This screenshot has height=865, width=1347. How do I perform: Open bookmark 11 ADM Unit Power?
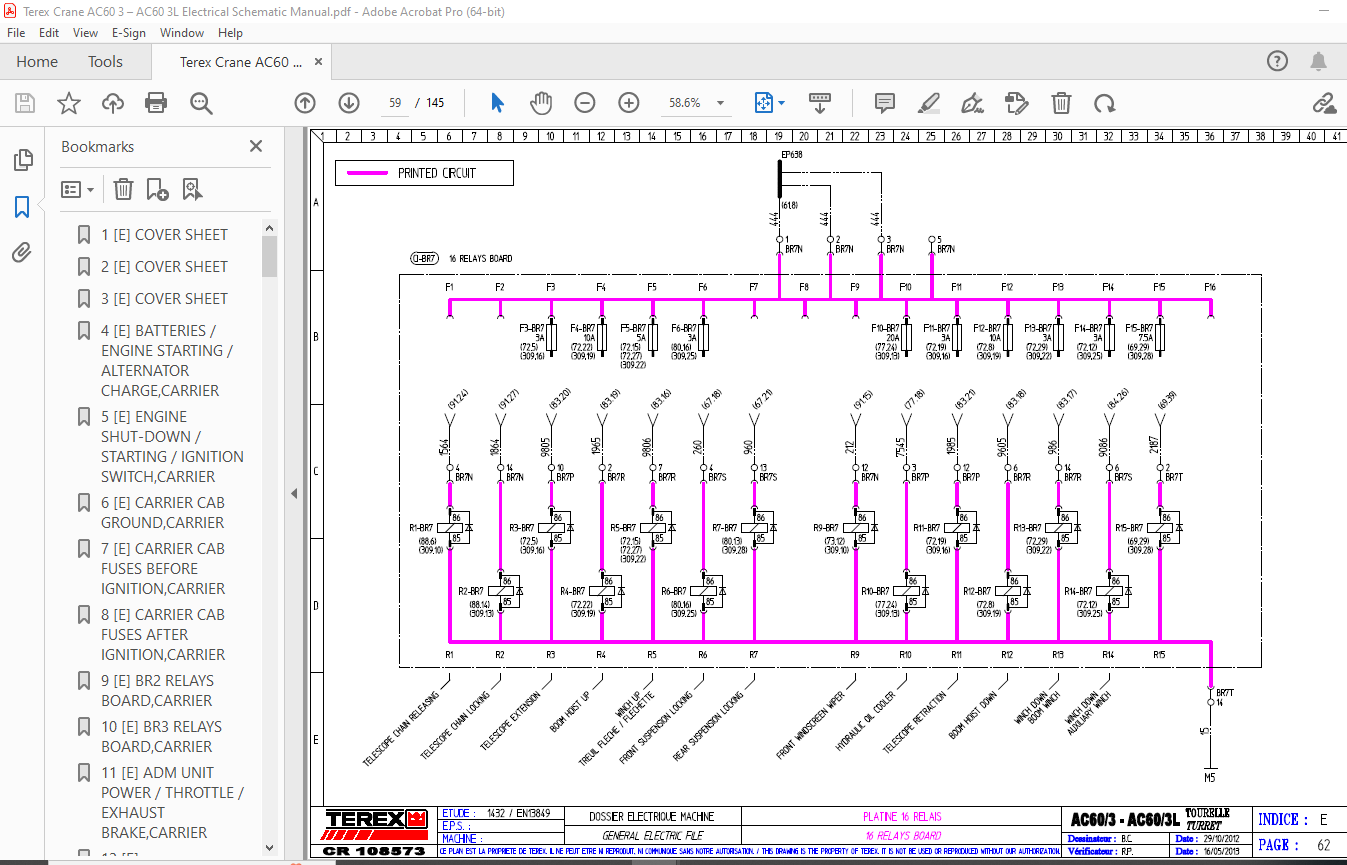(x=172, y=802)
